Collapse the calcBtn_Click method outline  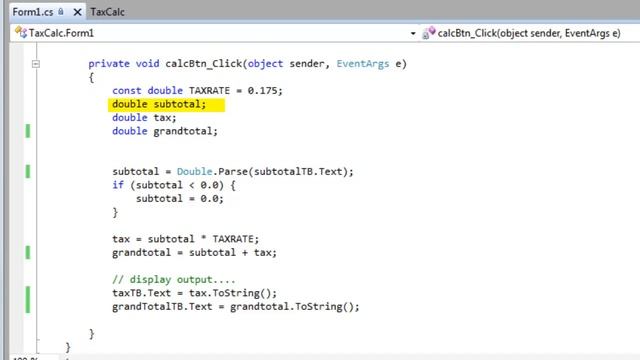(36, 64)
